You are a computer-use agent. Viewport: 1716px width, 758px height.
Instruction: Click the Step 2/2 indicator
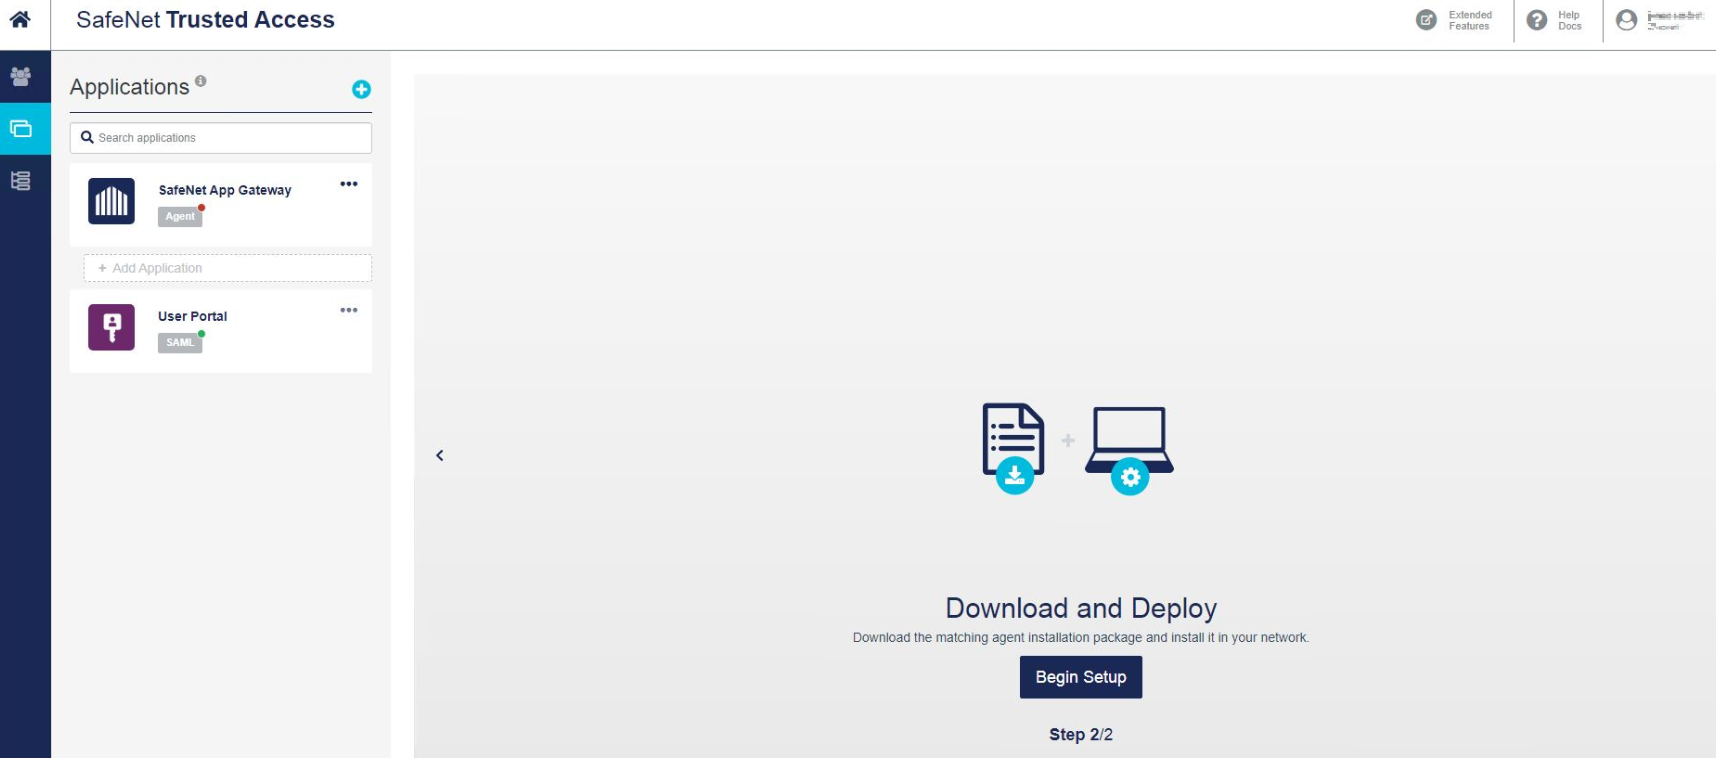(1081, 734)
